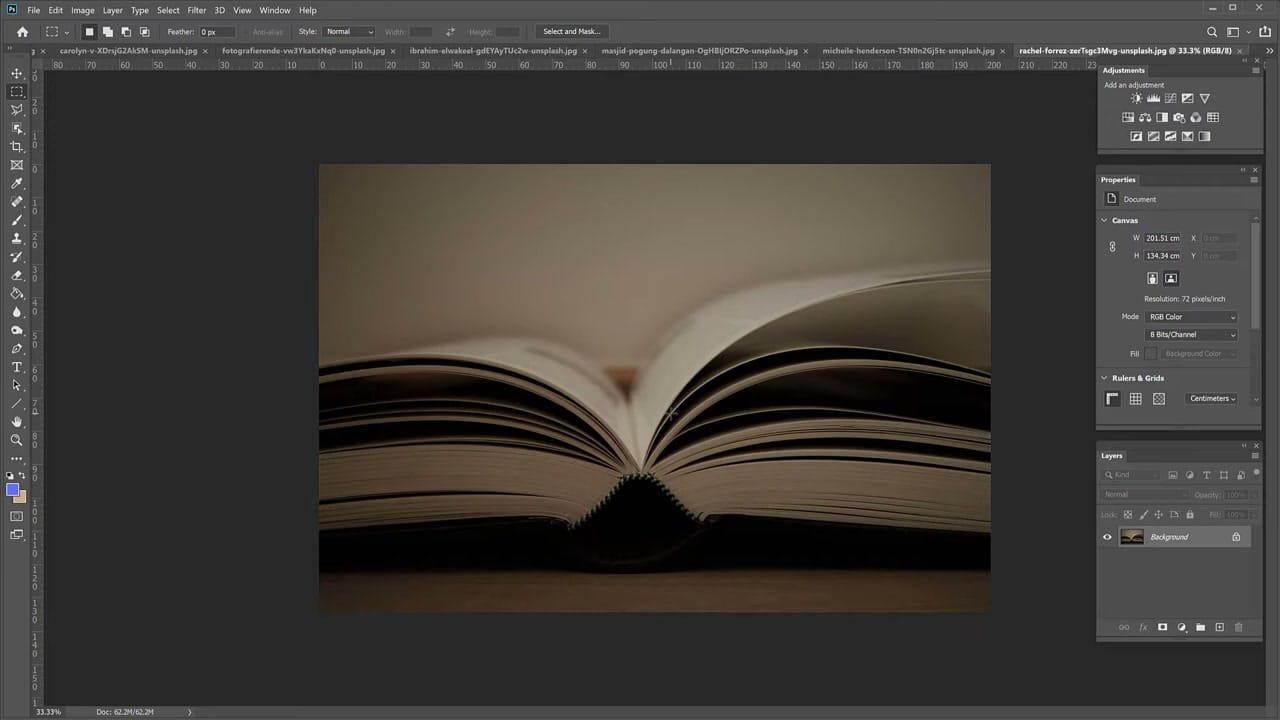Select the Clone Stamp tool
The image size is (1280, 720).
point(16,237)
